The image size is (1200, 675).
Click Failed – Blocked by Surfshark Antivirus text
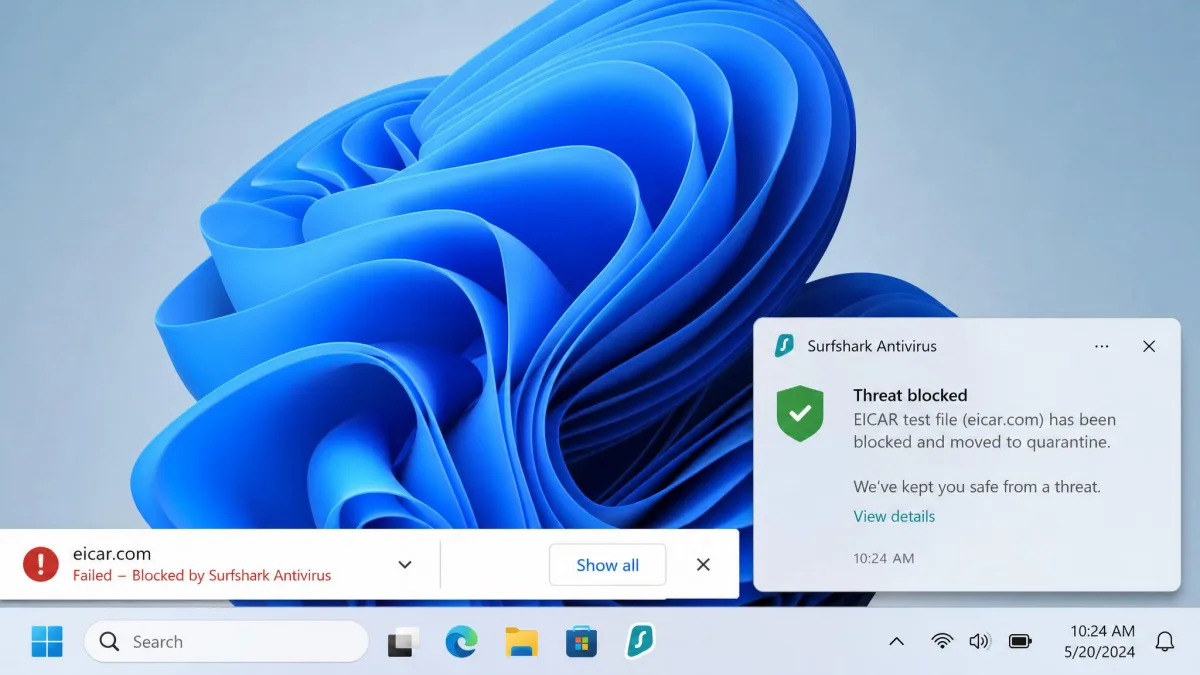coord(202,575)
